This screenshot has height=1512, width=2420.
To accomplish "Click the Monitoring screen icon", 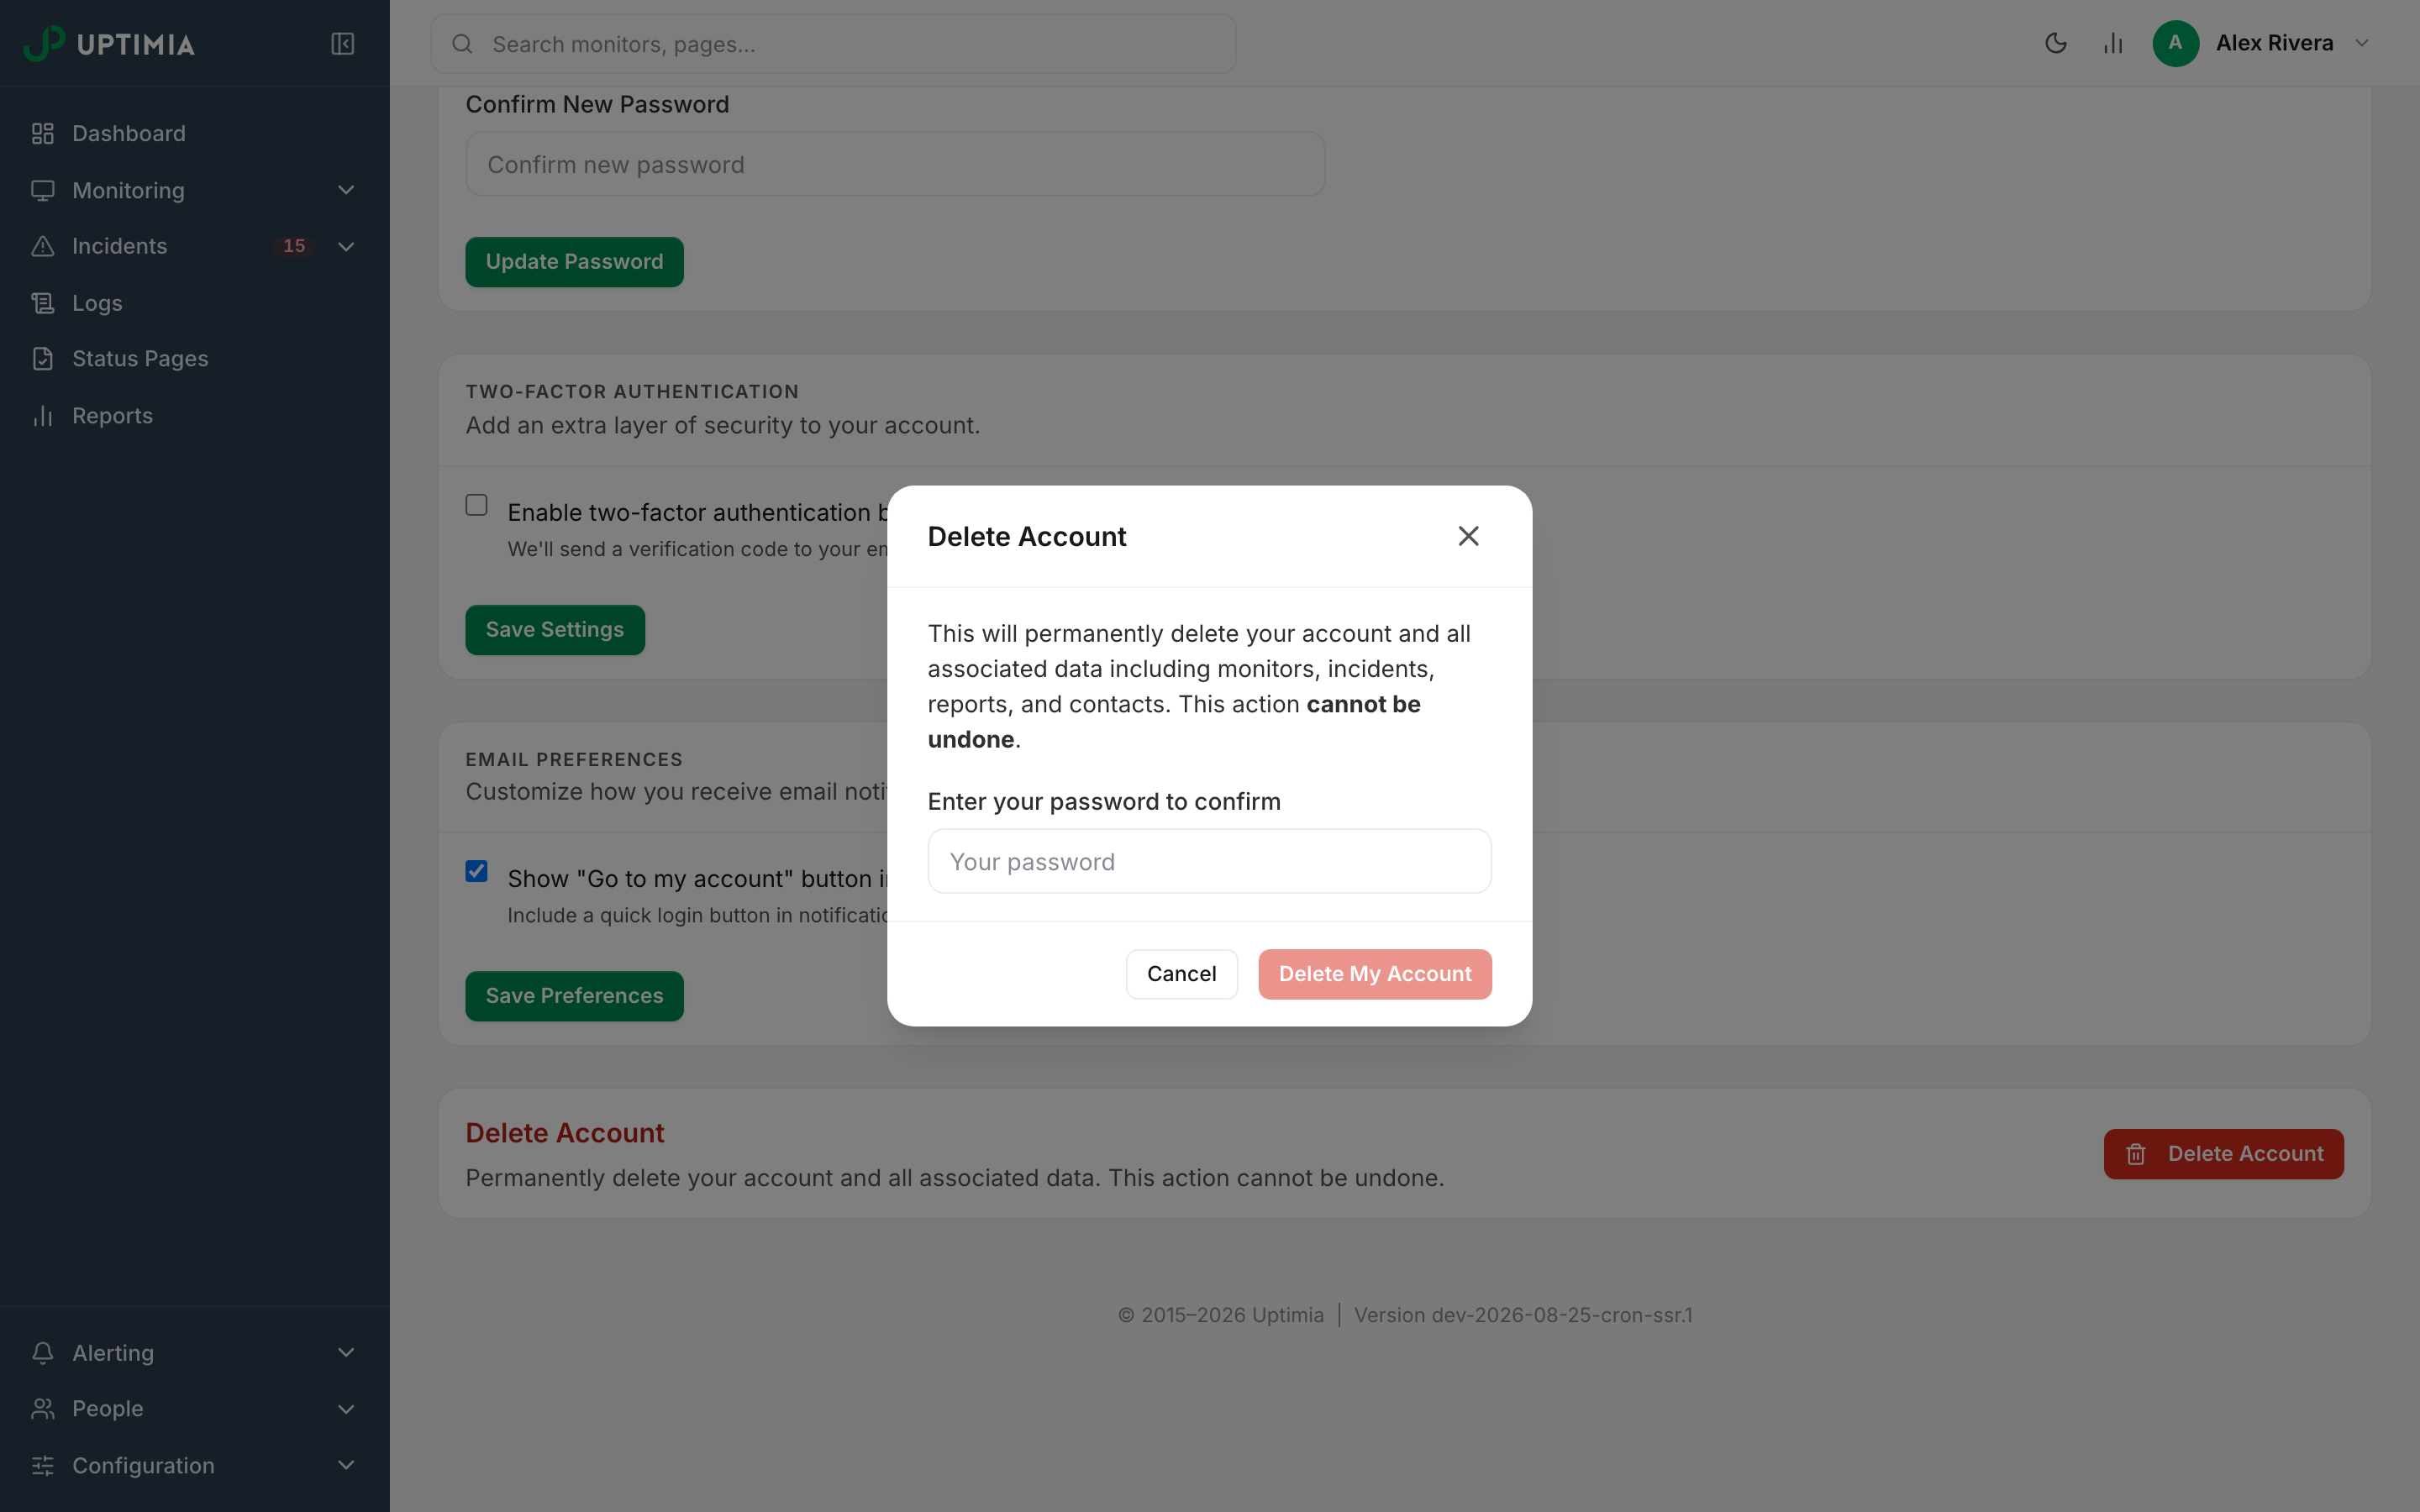I will point(42,190).
